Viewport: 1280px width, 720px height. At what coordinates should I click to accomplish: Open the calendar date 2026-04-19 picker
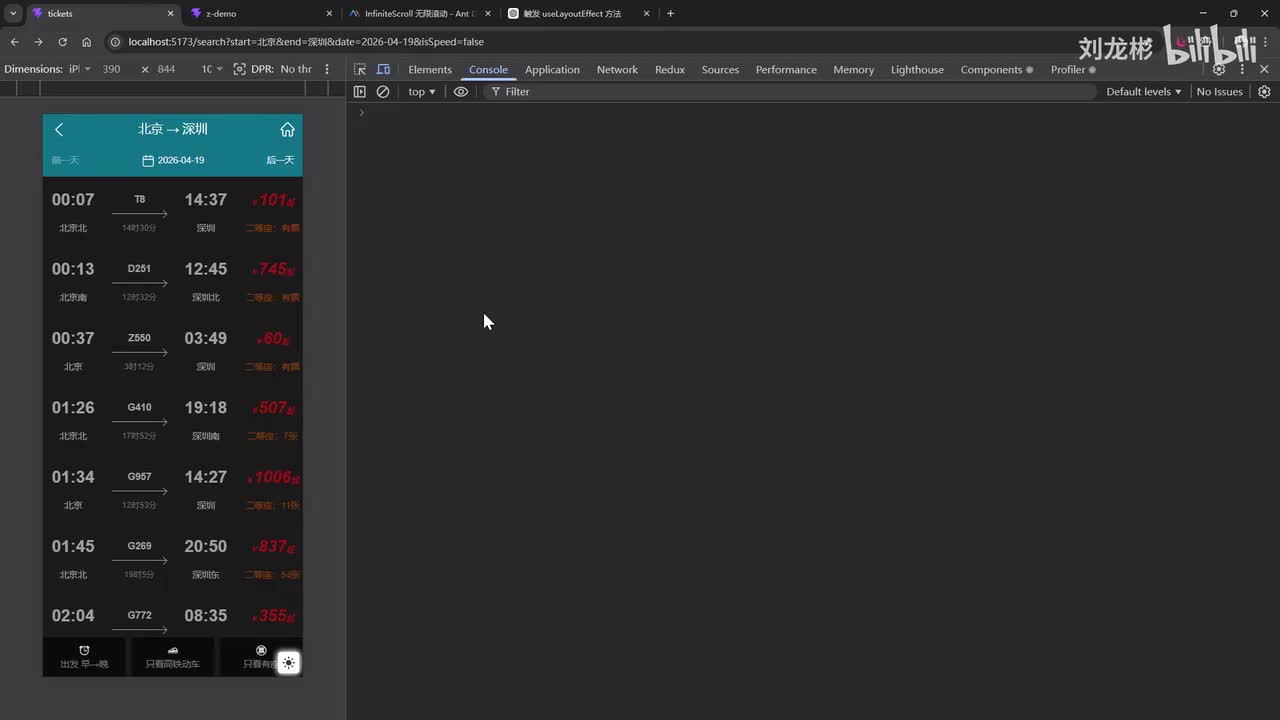click(x=173, y=160)
